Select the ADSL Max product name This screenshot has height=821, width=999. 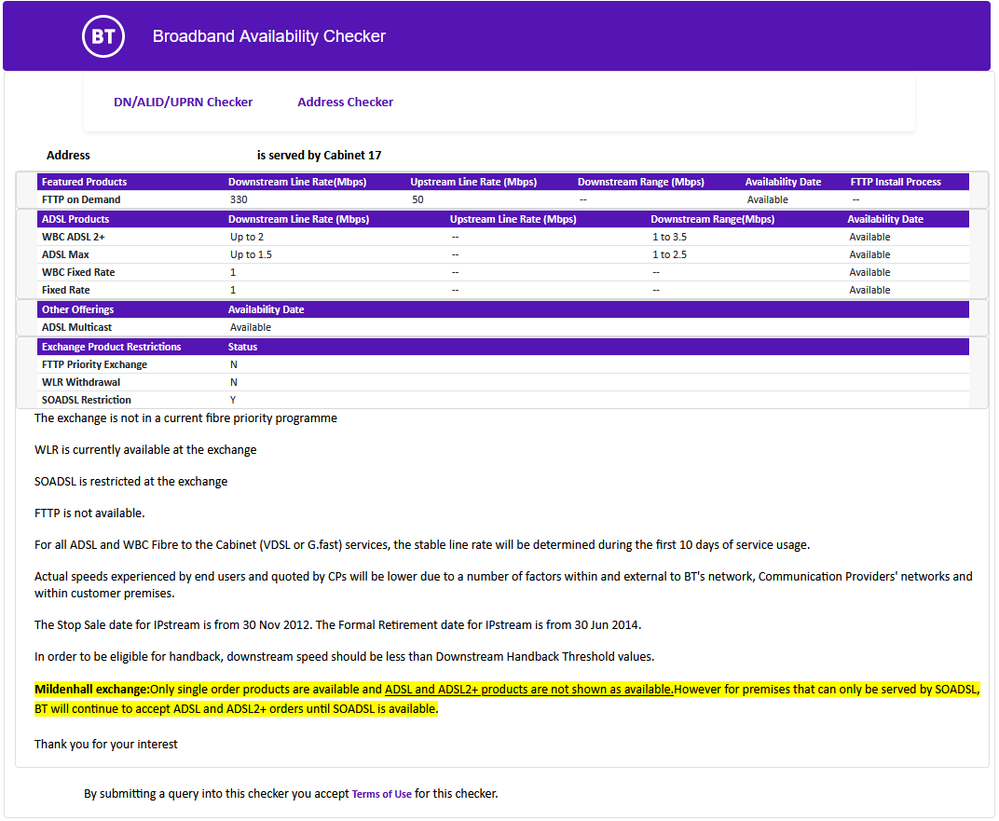click(66, 255)
